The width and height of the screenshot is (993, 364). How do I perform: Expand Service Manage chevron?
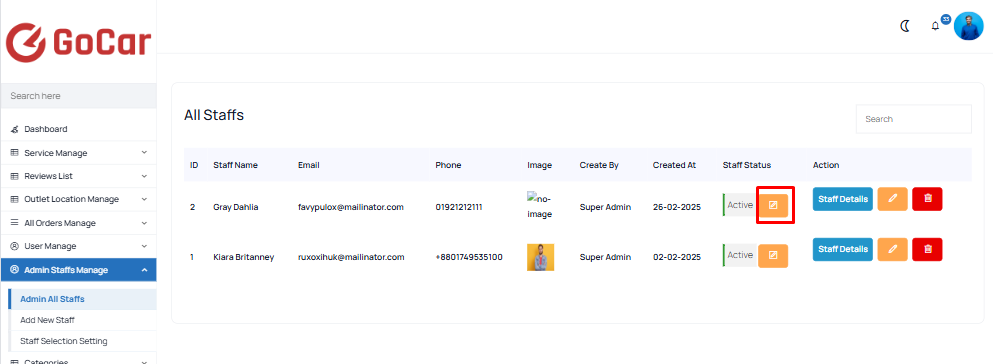coord(144,153)
